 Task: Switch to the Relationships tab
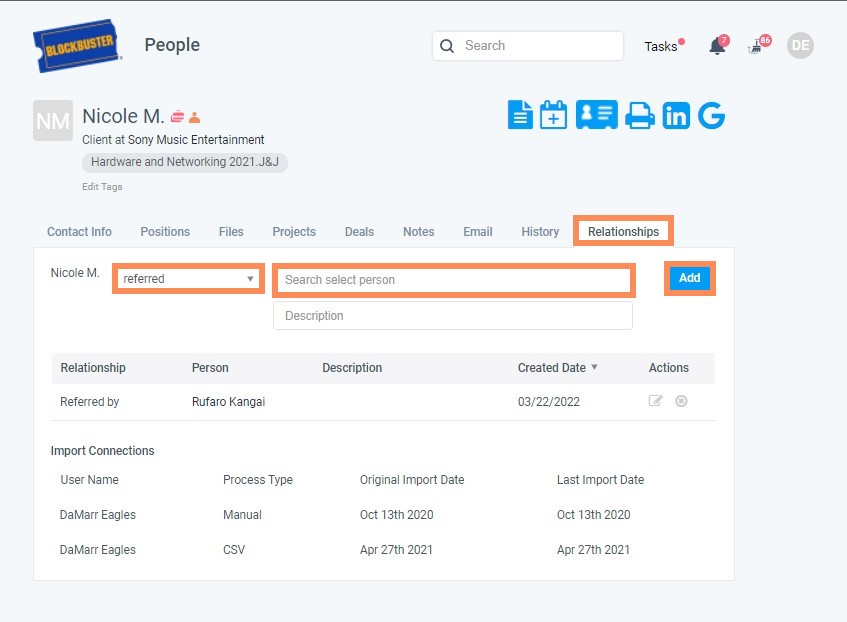coord(623,231)
